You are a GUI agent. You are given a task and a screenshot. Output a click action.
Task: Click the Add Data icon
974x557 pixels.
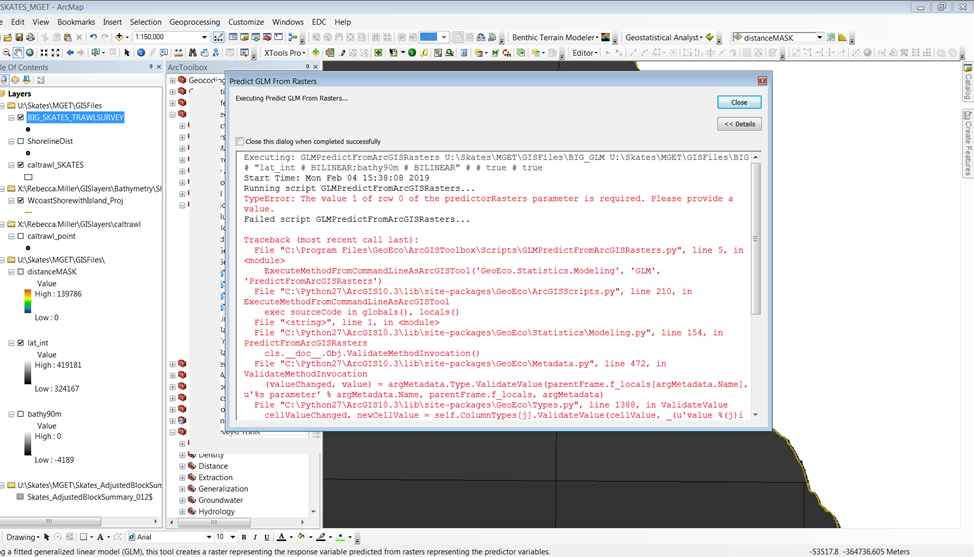coord(119,37)
